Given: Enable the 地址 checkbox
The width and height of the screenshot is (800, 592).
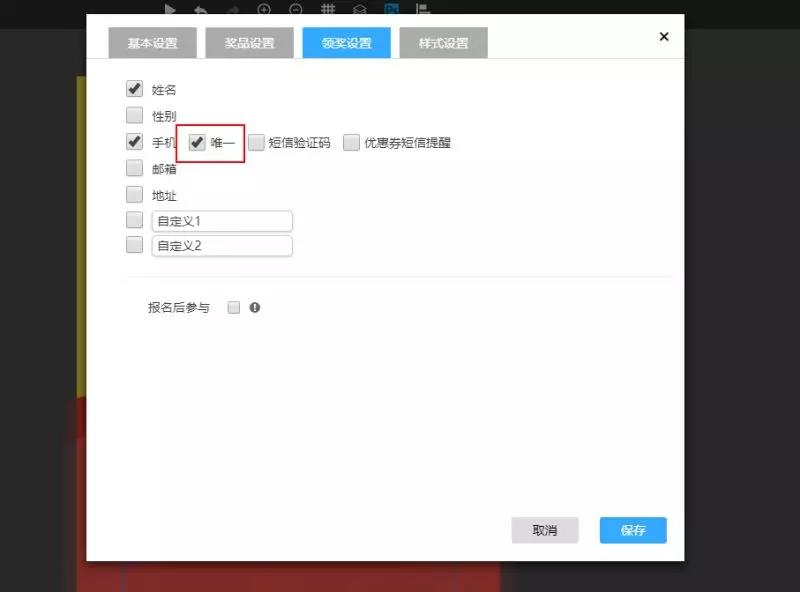Looking at the screenshot, I should (134, 194).
